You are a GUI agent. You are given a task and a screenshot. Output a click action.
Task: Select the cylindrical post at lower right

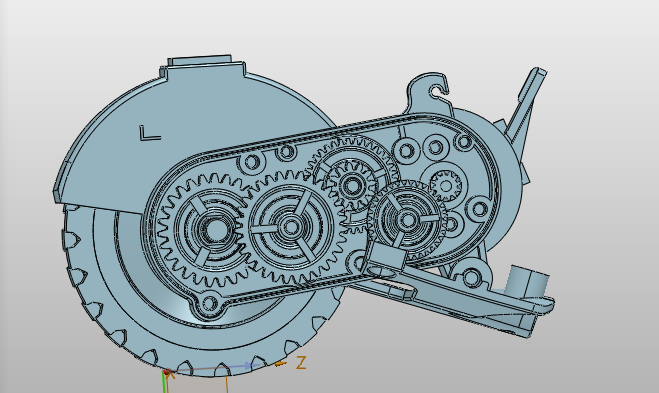[x=527, y=281]
